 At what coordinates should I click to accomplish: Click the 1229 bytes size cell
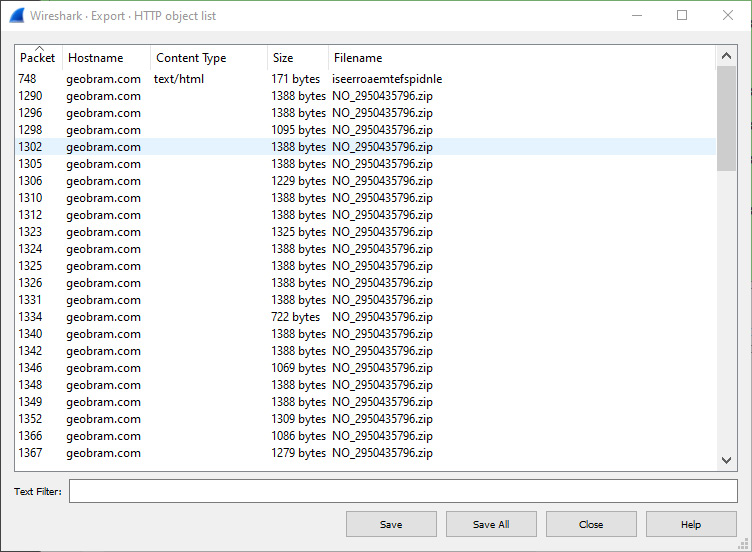(x=298, y=181)
